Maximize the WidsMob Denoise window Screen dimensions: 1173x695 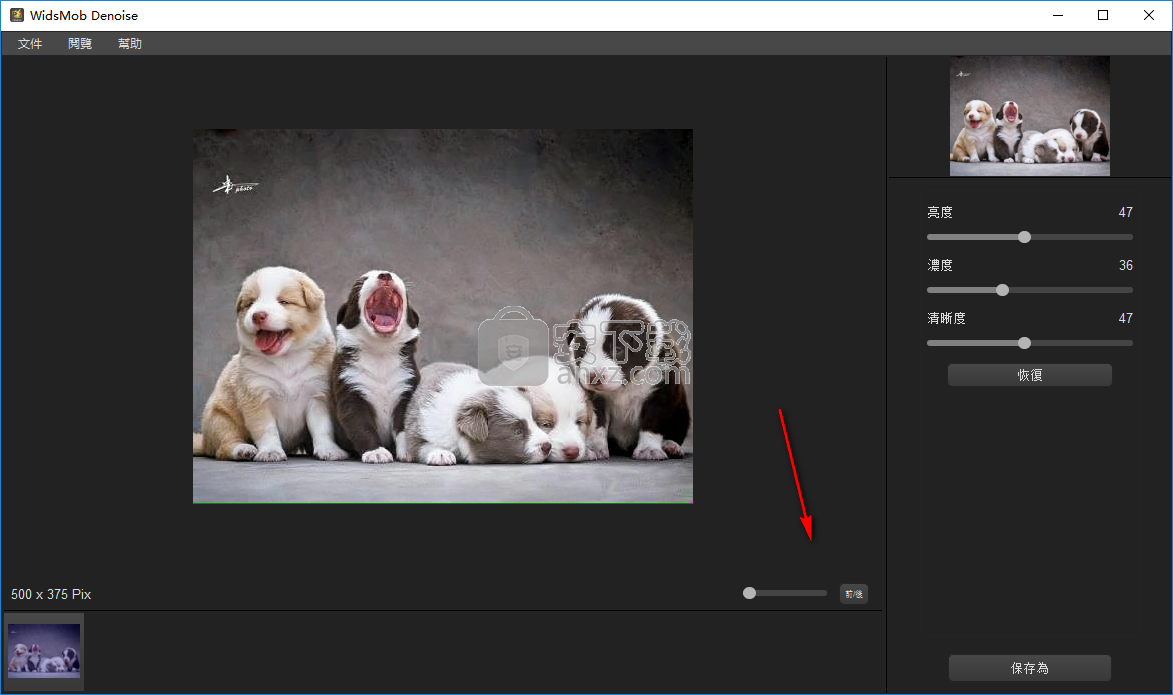click(x=1103, y=15)
